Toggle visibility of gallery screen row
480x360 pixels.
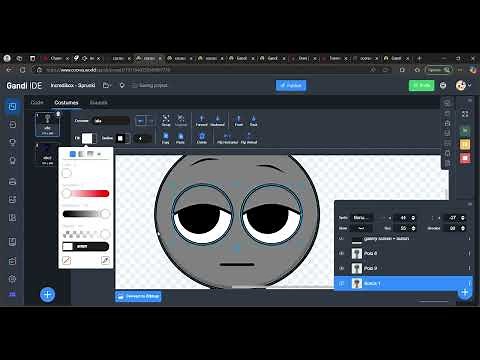(x=341, y=239)
